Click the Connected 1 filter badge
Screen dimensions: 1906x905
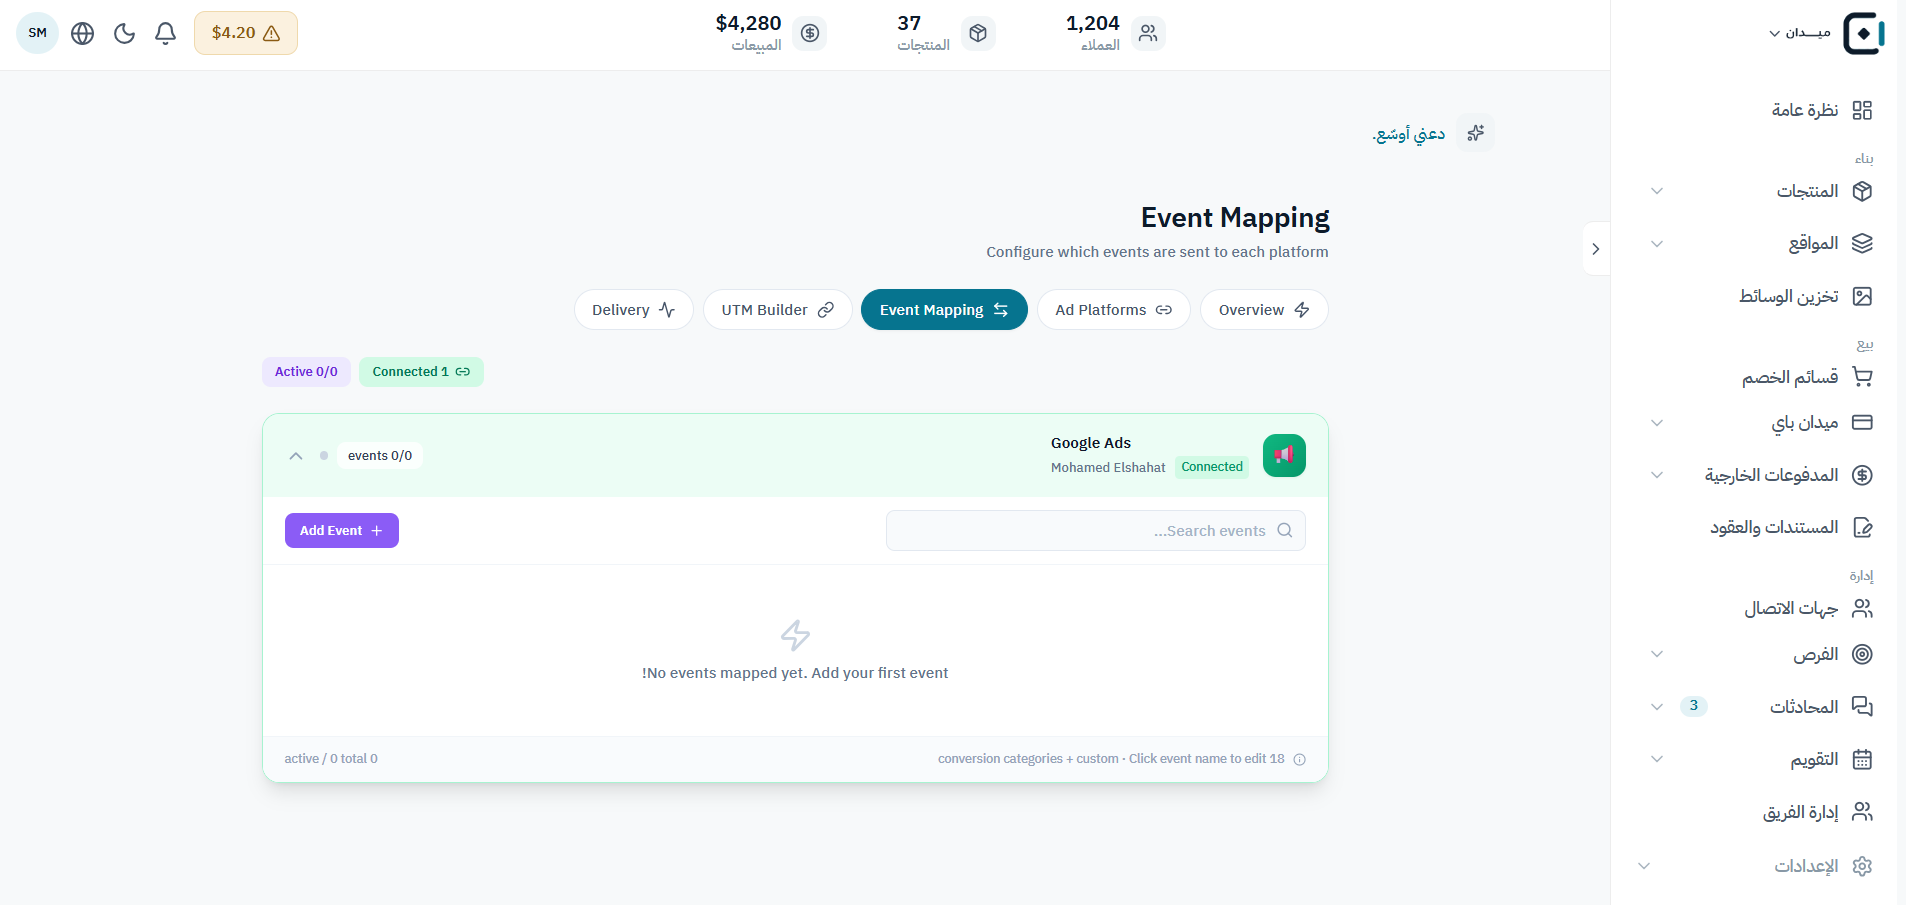(421, 372)
